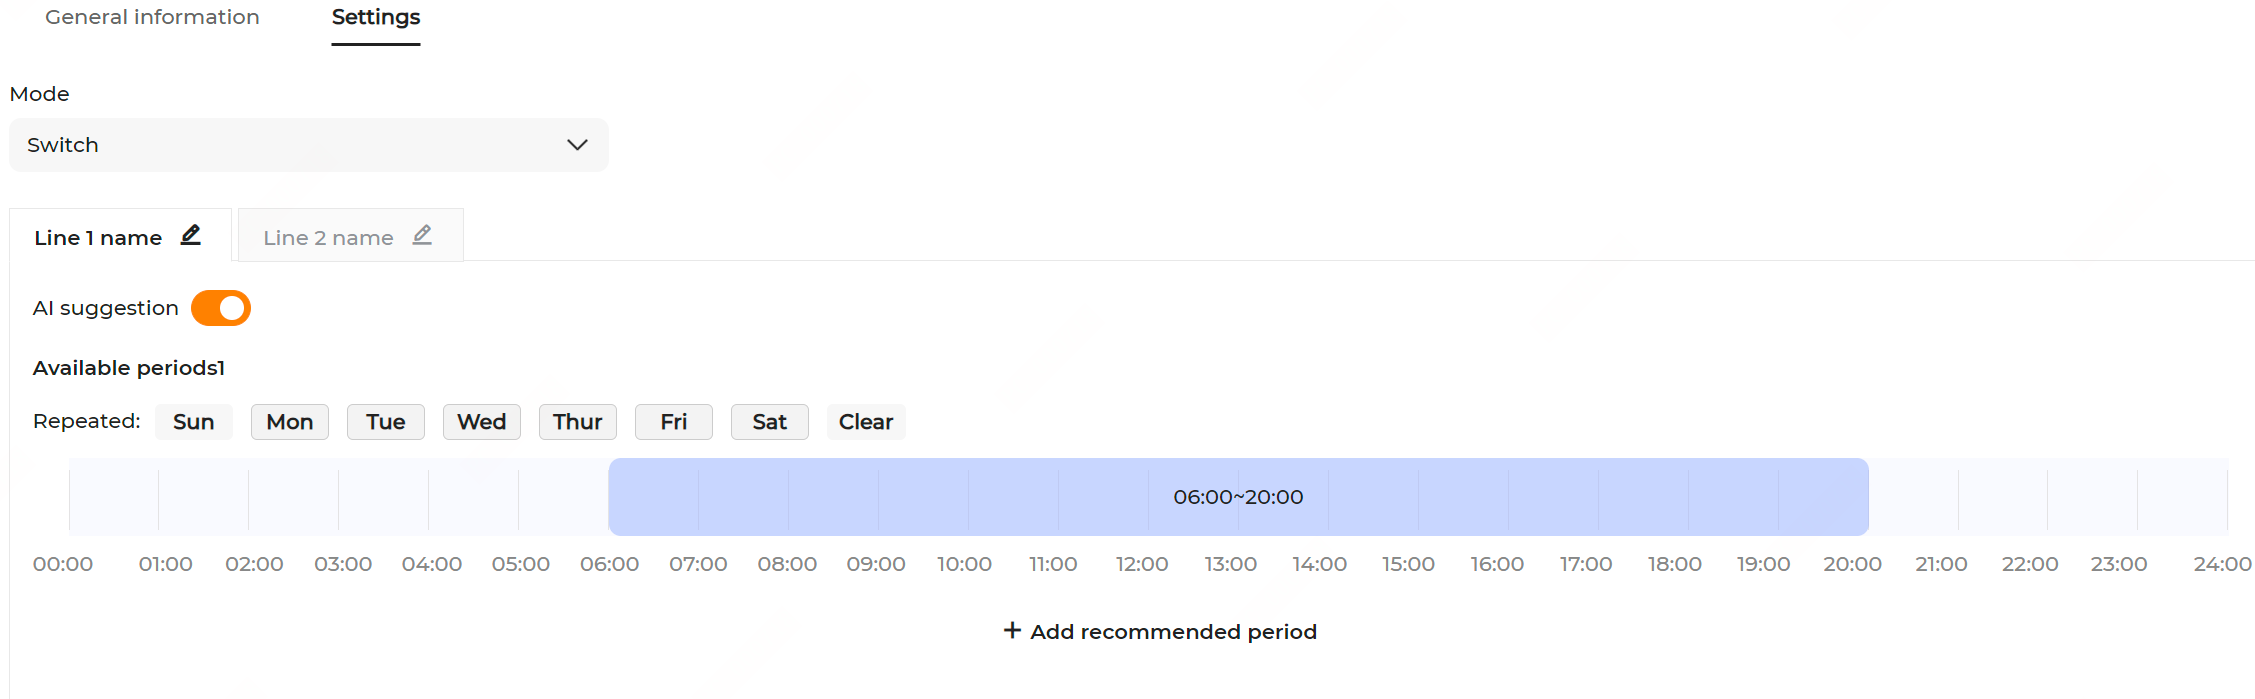Toggle Wed repeat day
This screenshot has height=699, width=2255.
click(x=481, y=422)
